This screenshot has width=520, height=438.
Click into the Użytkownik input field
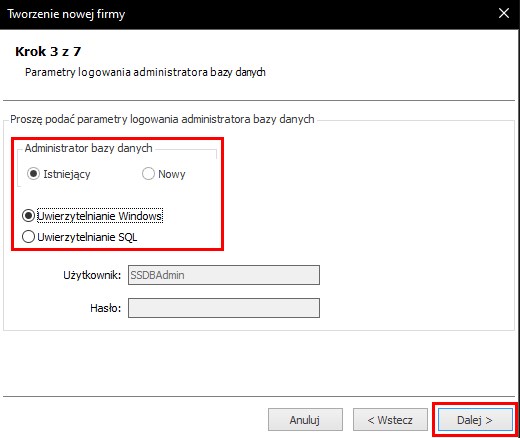coord(224,275)
